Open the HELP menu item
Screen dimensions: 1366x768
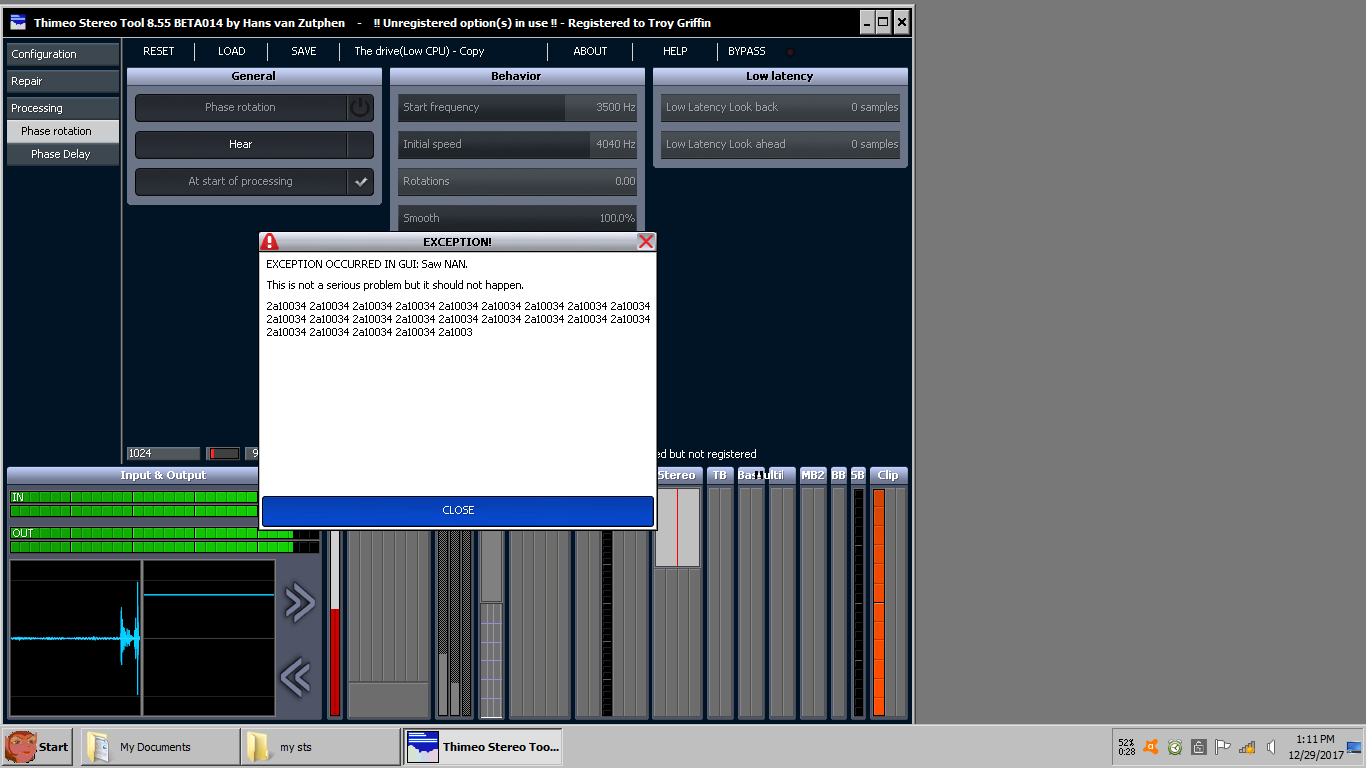(x=675, y=51)
